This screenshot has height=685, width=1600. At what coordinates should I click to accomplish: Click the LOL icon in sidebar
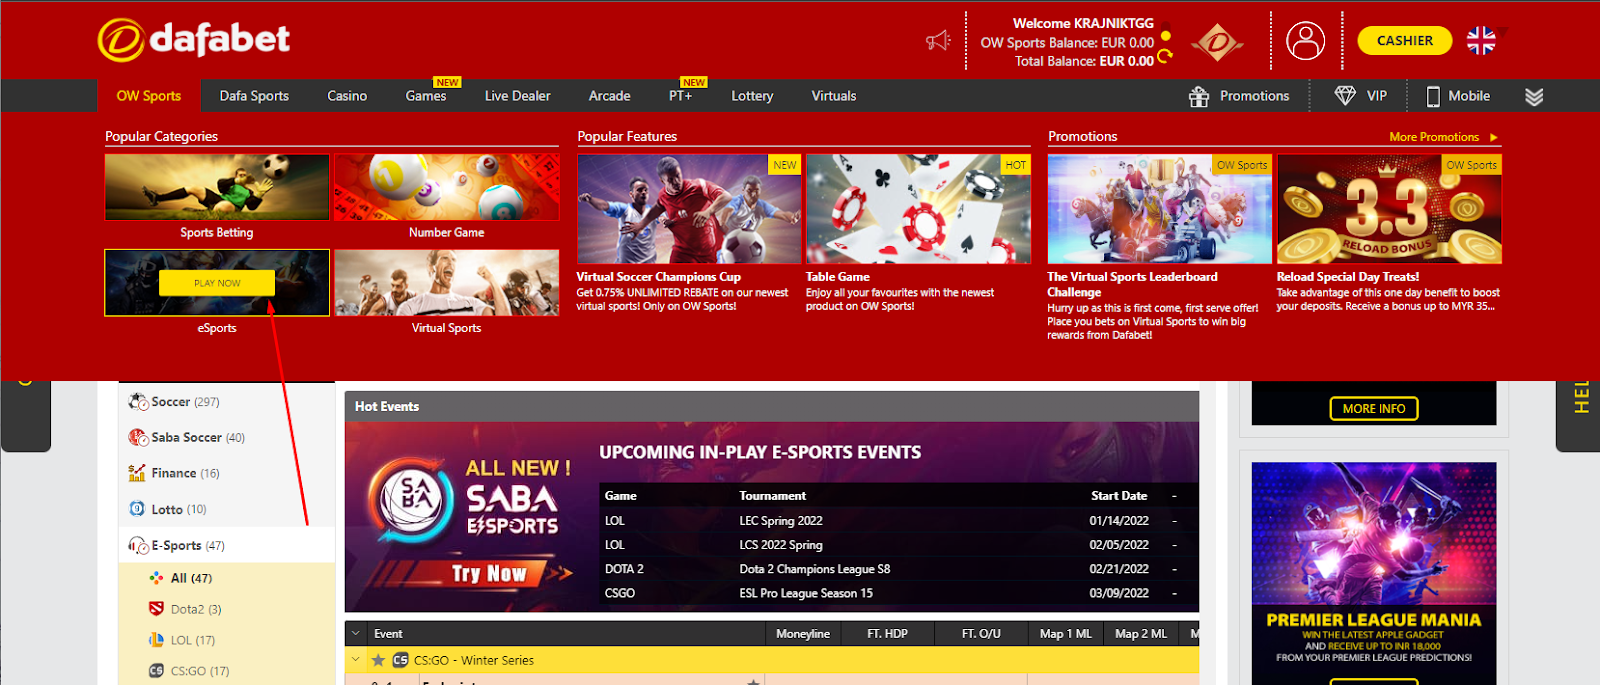point(156,640)
